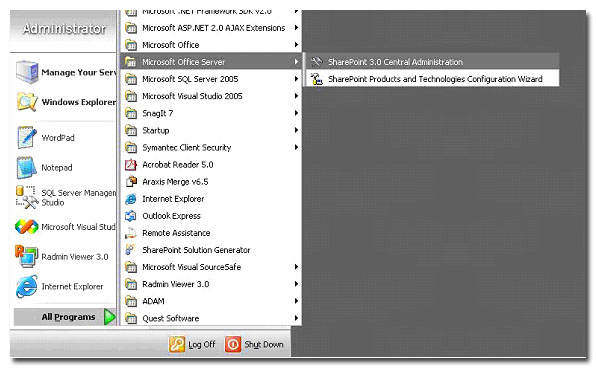Viewport: 596px width, 368px height.
Task: Click the SharePoint Central Administration tools icon
Action: pyautogui.click(x=316, y=62)
